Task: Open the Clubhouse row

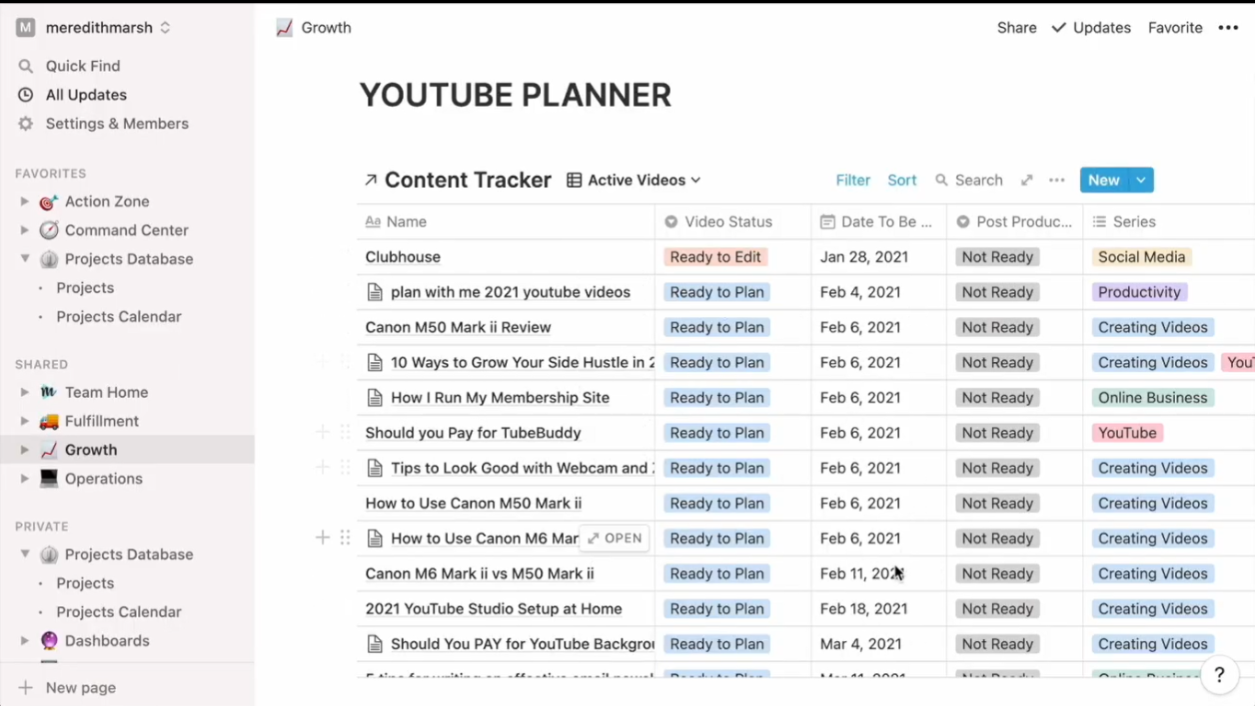Action: coord(403,257)
